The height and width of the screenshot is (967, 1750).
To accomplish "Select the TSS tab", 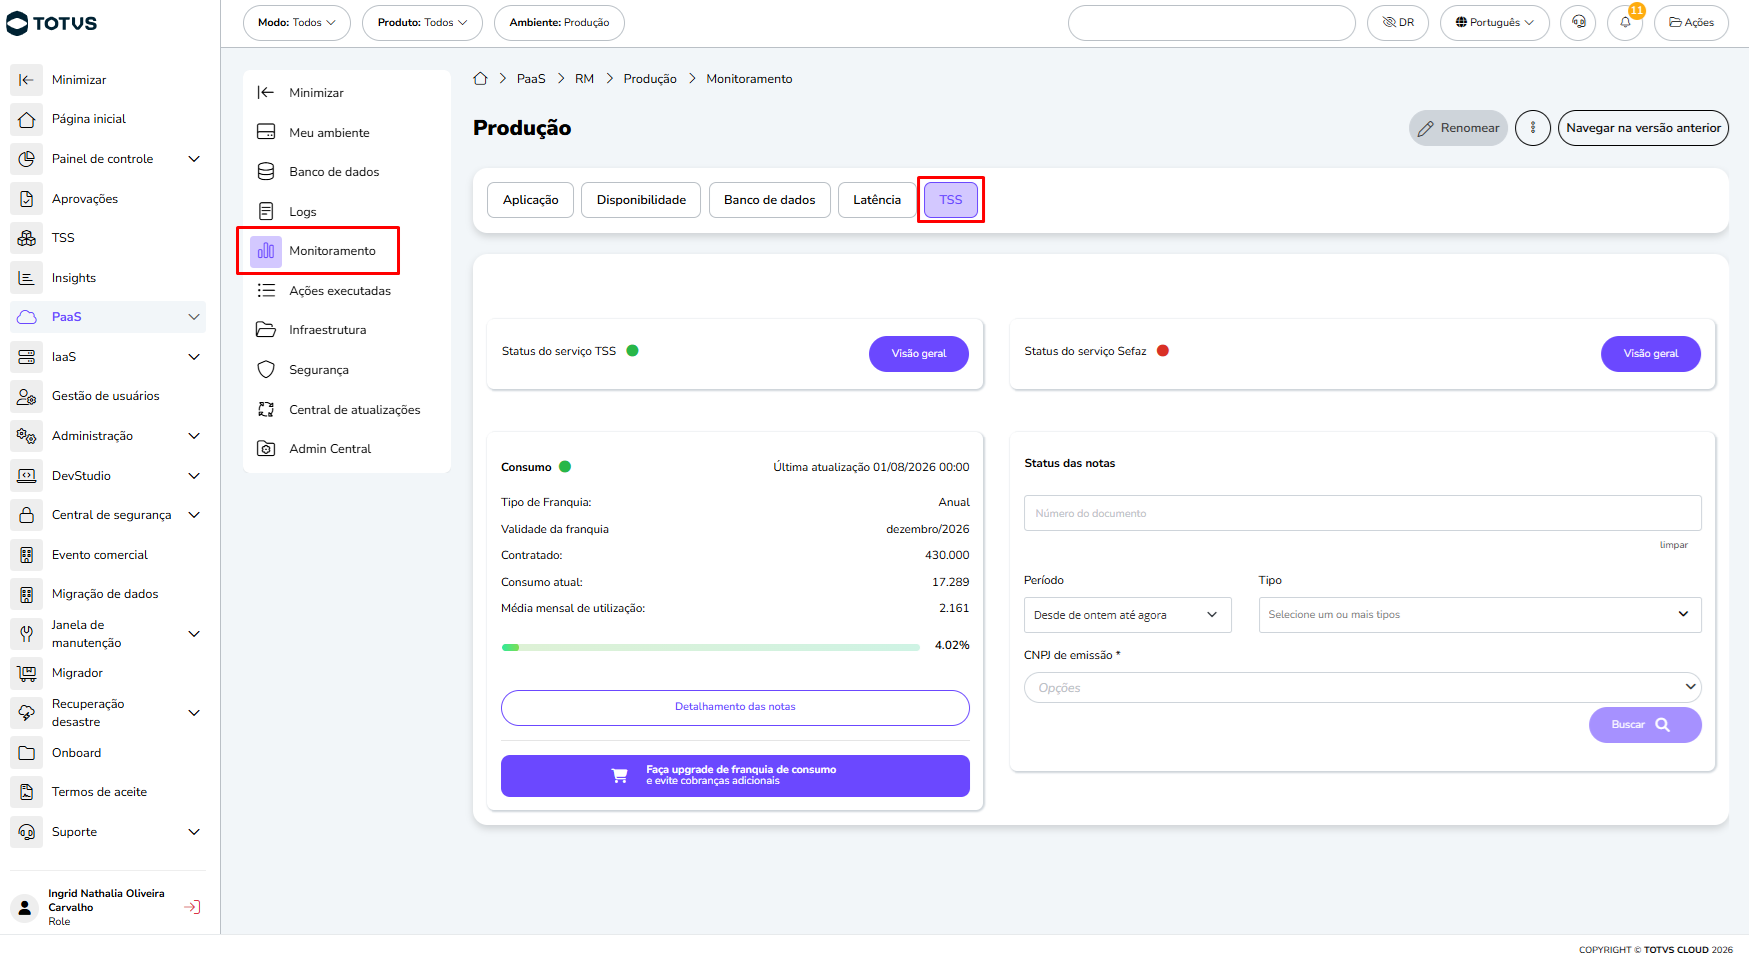I will (951, 200).
